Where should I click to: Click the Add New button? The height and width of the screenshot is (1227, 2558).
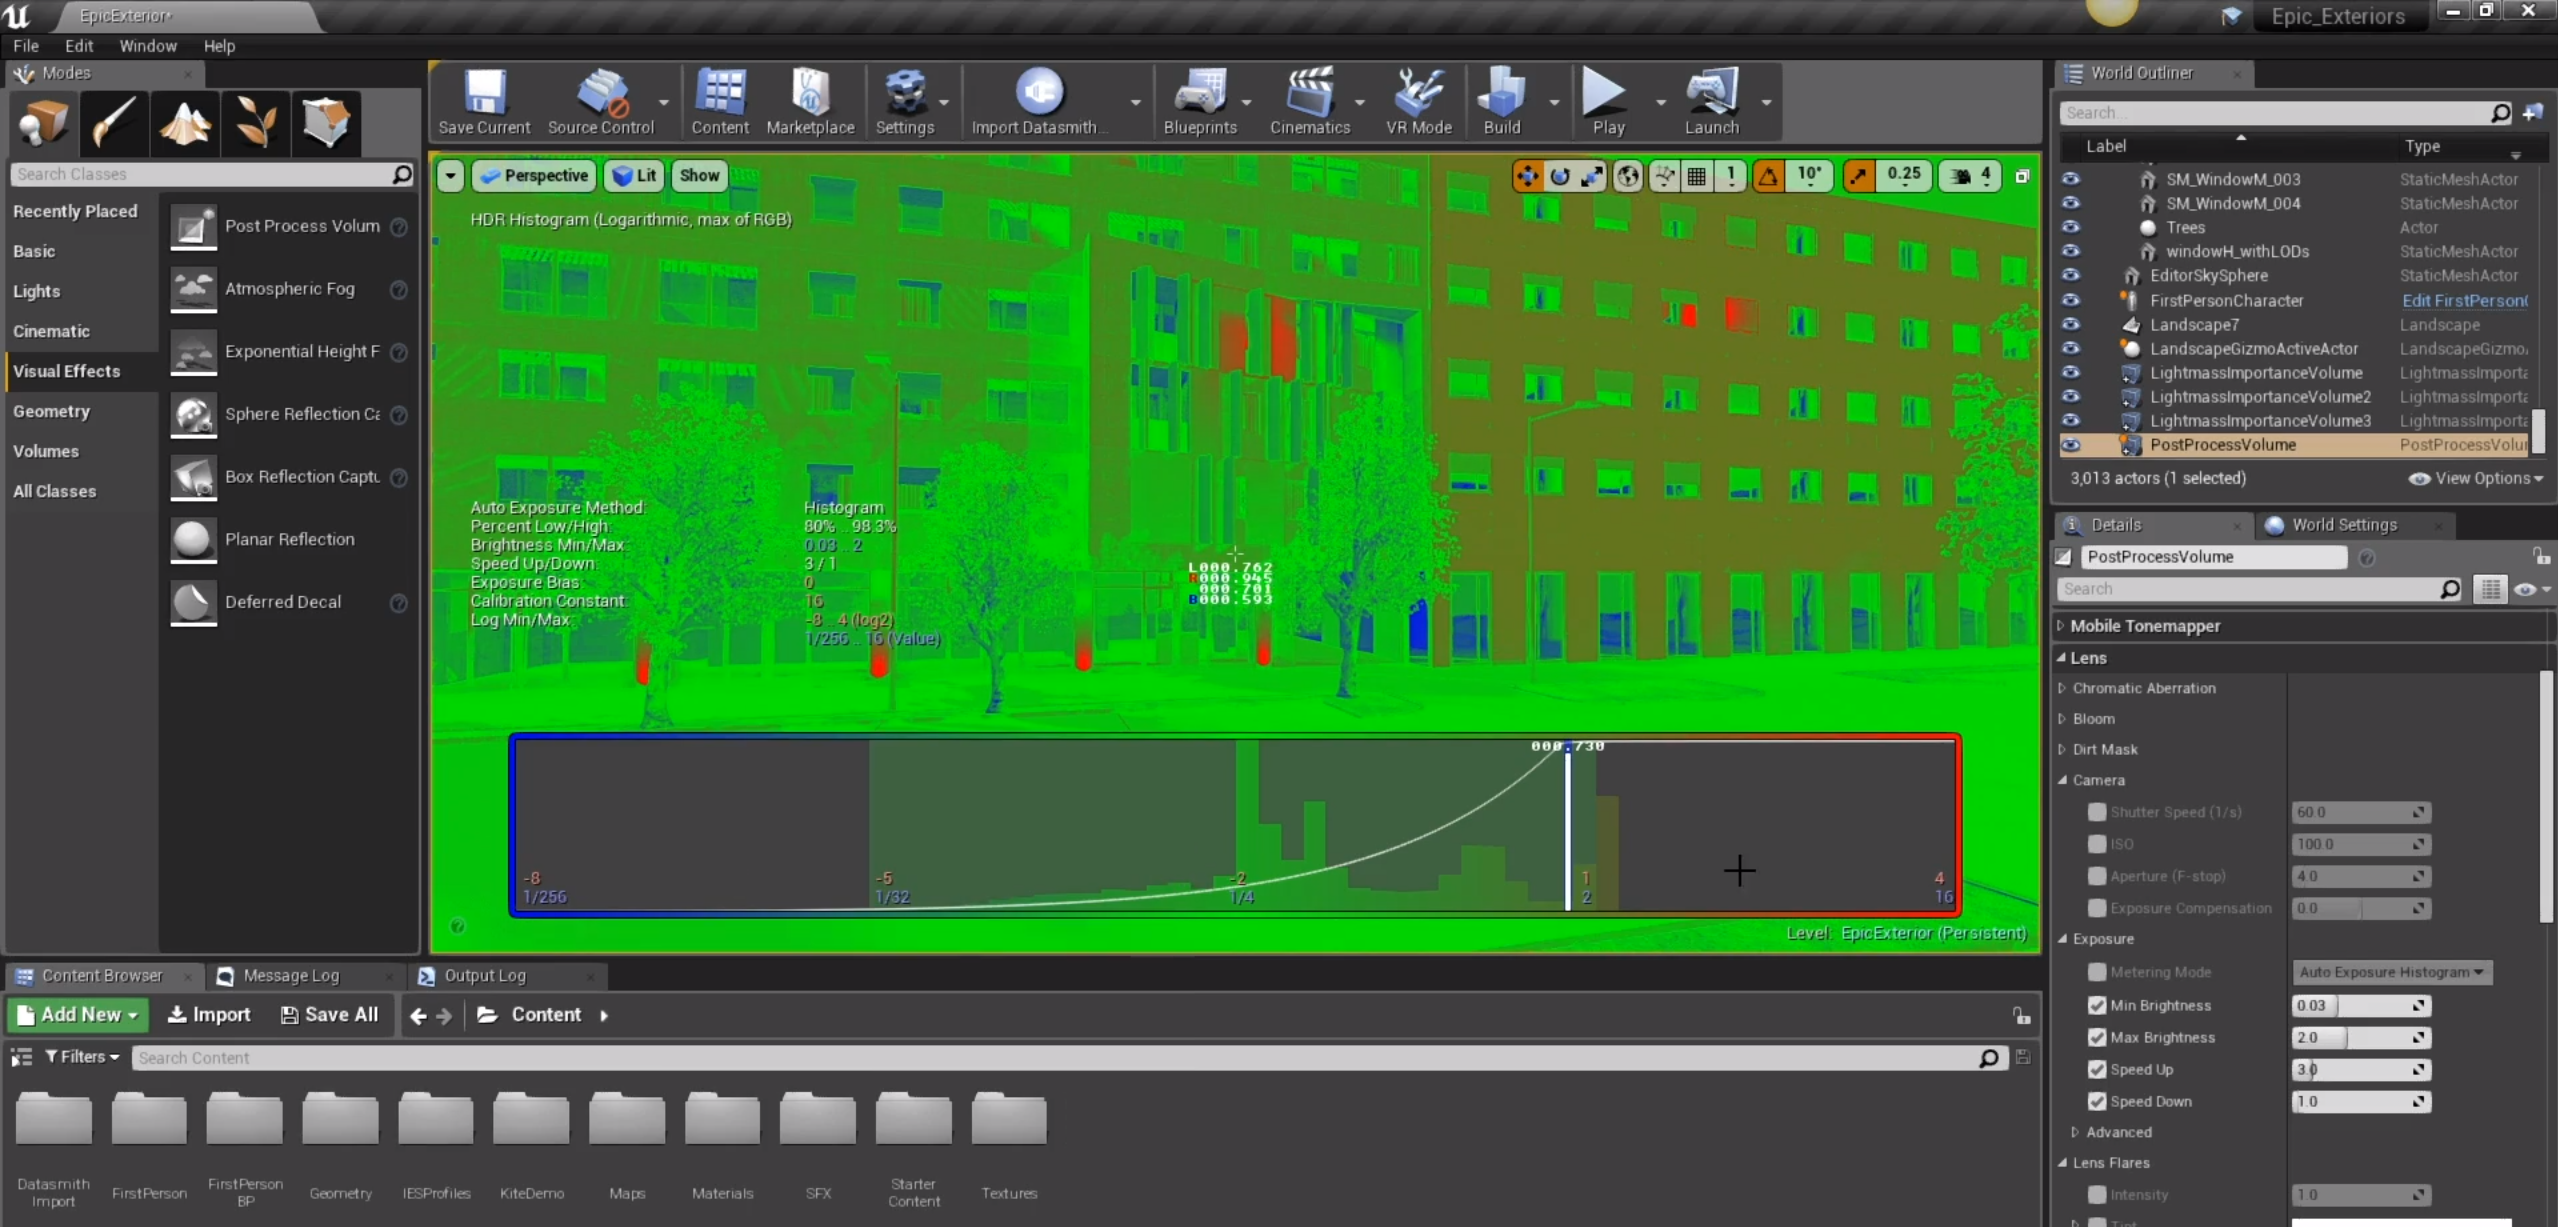point(78,1014)
